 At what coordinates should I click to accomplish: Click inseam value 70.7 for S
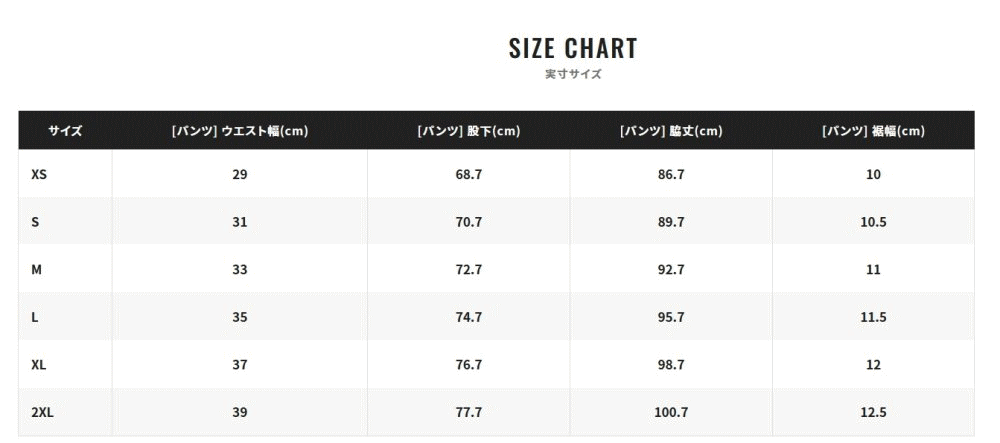coord(469,222)
